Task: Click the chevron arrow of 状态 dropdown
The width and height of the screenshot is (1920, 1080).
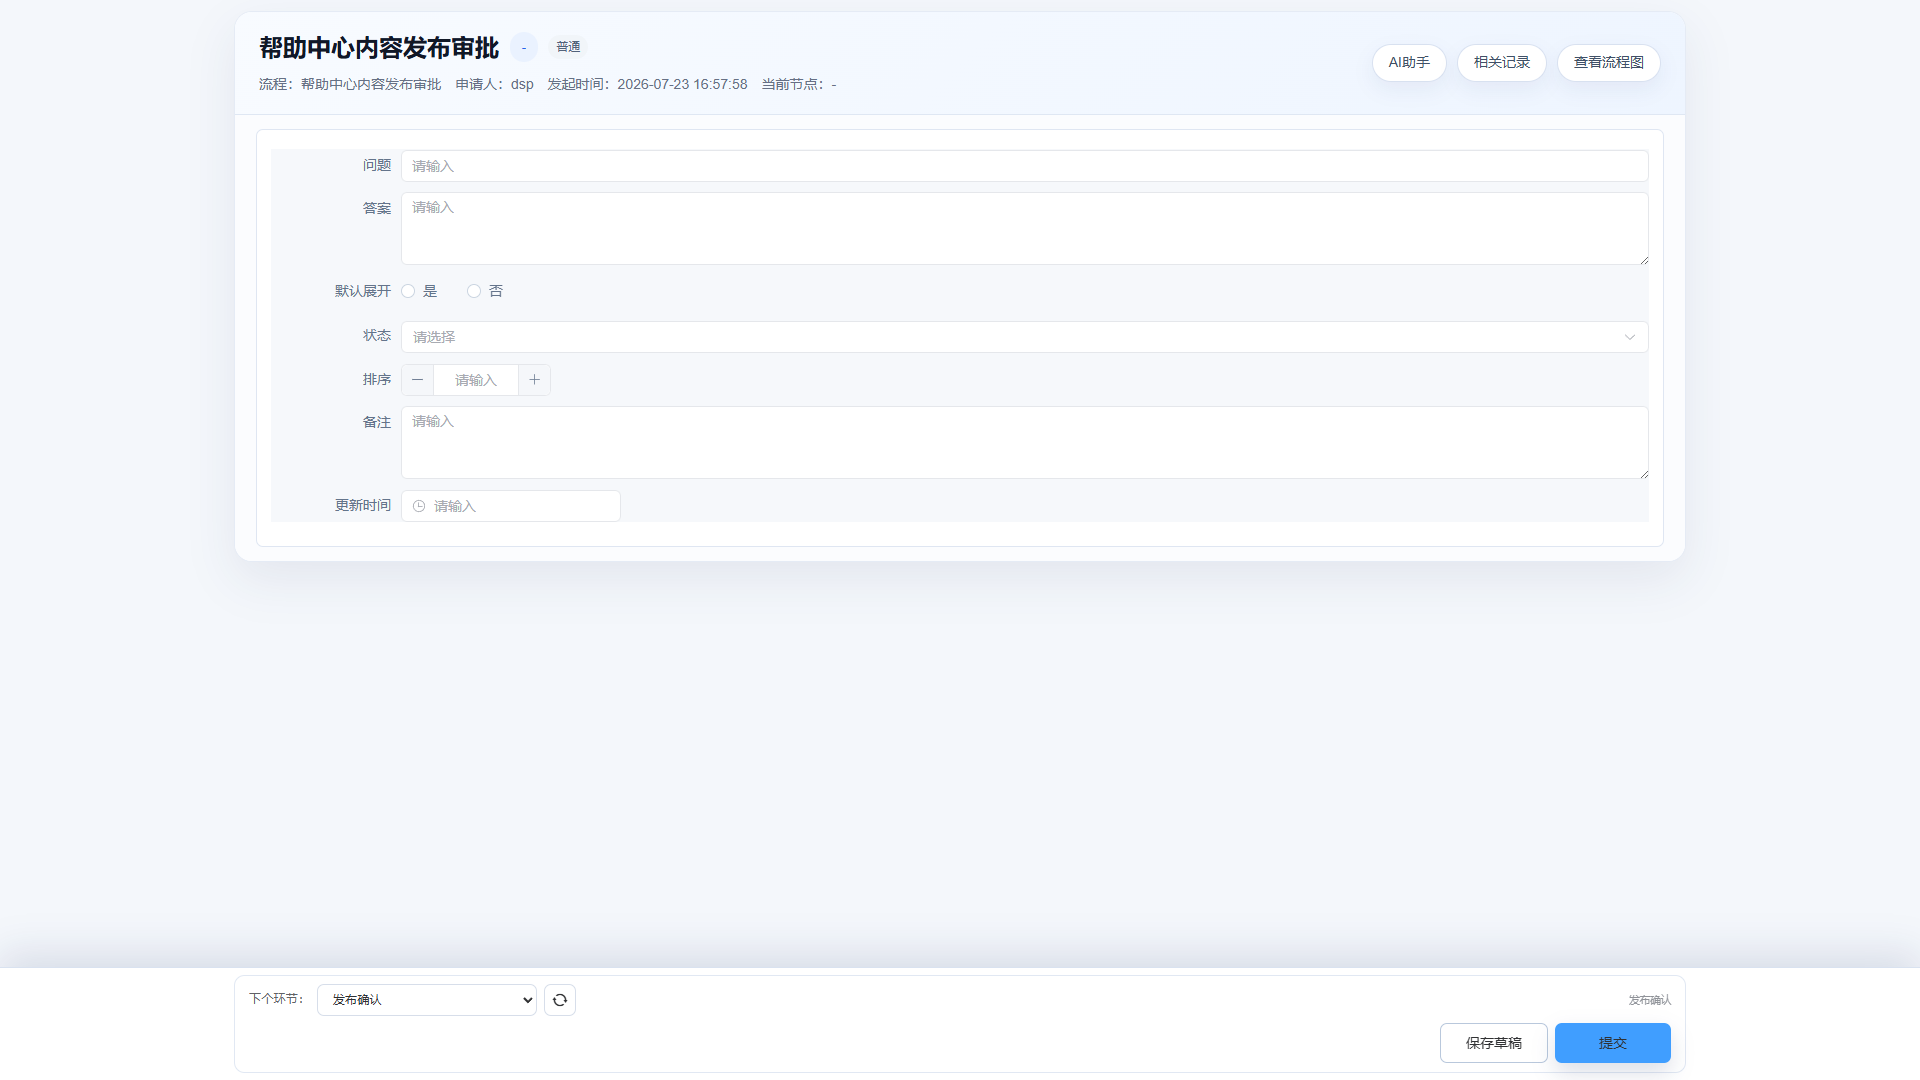Action: 1630,337
